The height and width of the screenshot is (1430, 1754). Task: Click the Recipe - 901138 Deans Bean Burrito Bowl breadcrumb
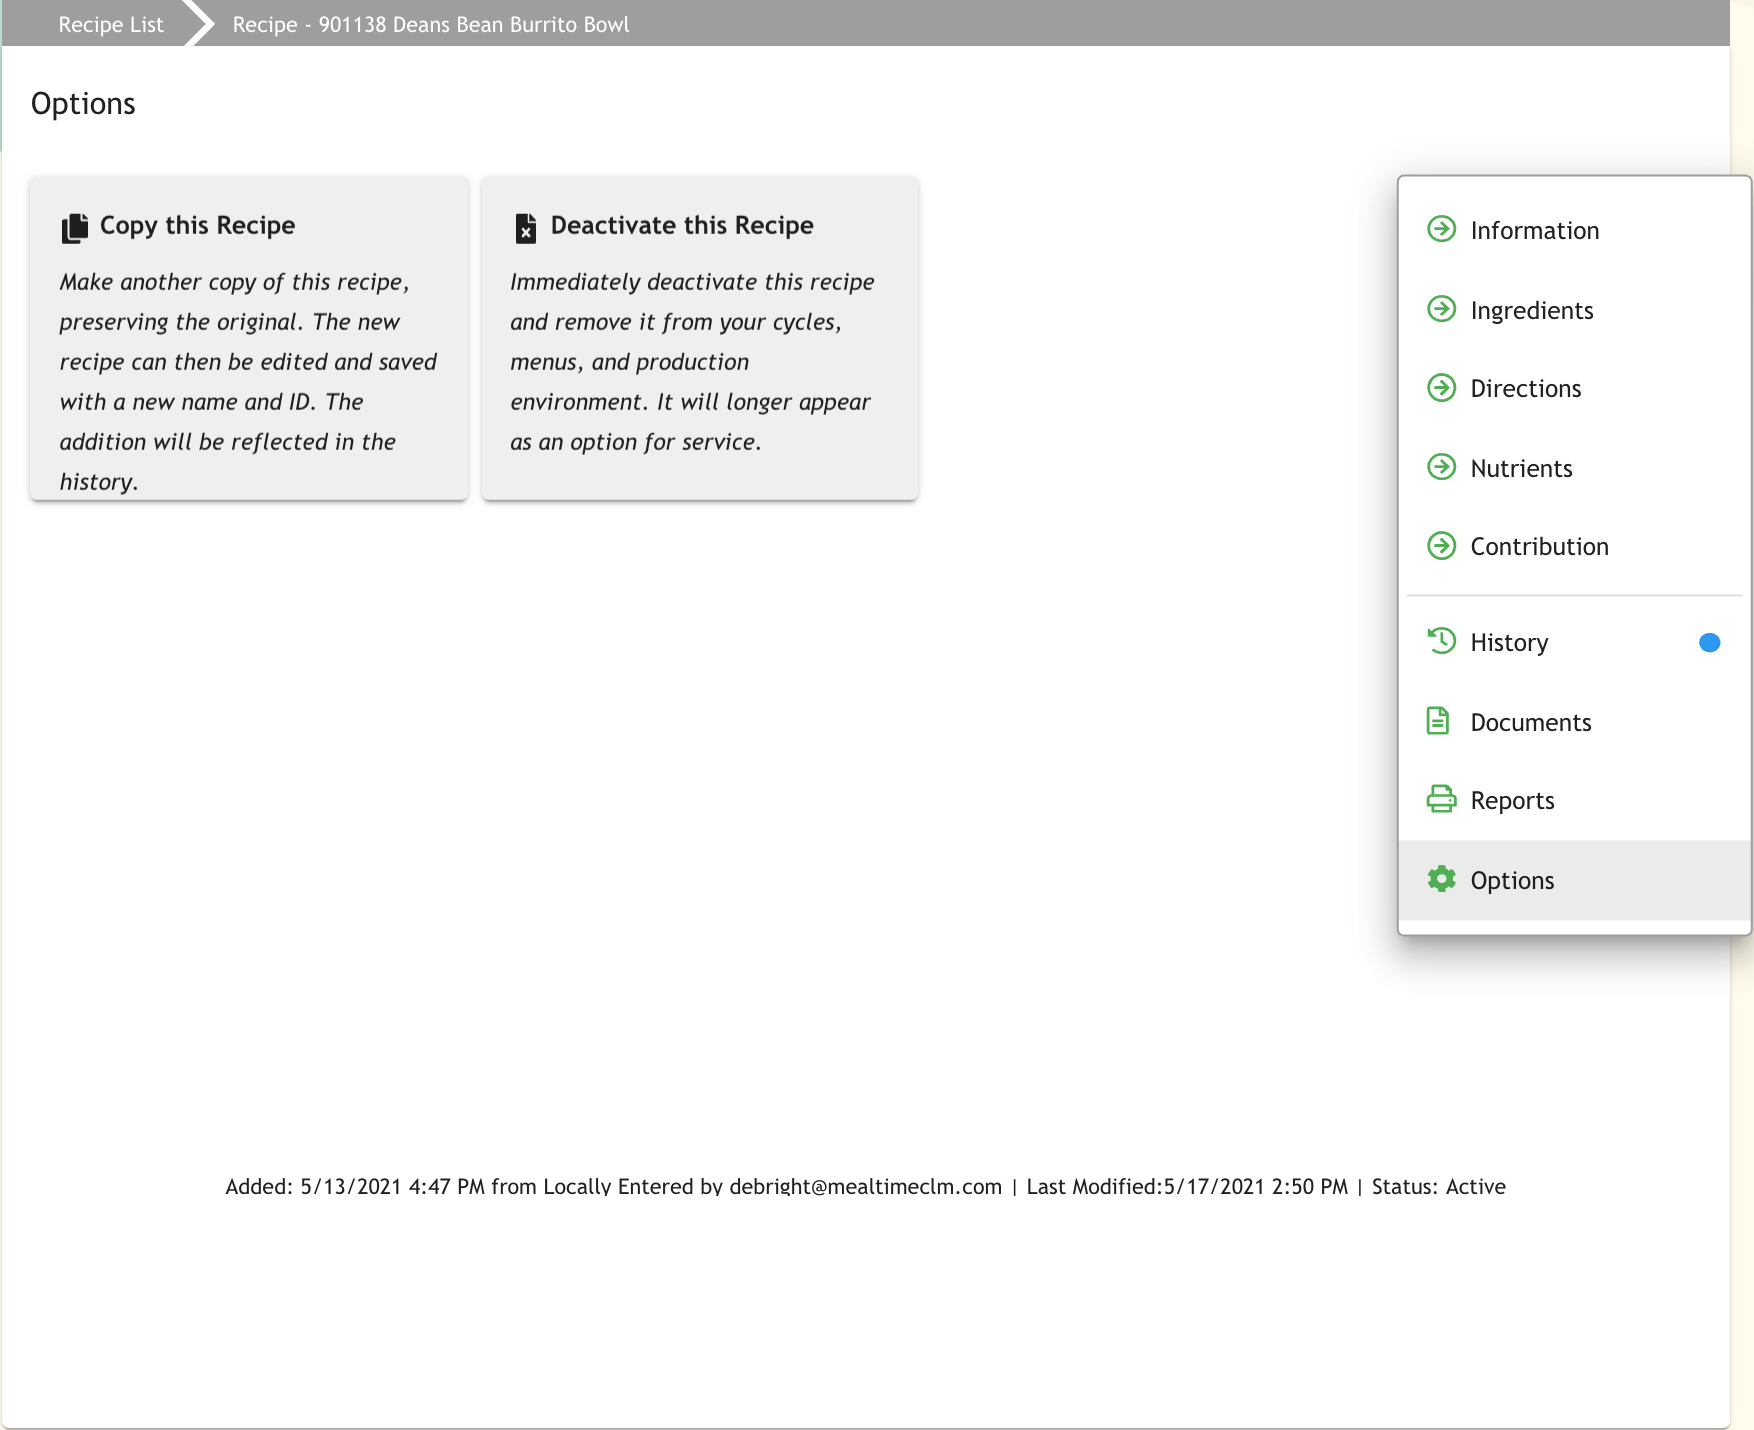click(x=431, y=24)
